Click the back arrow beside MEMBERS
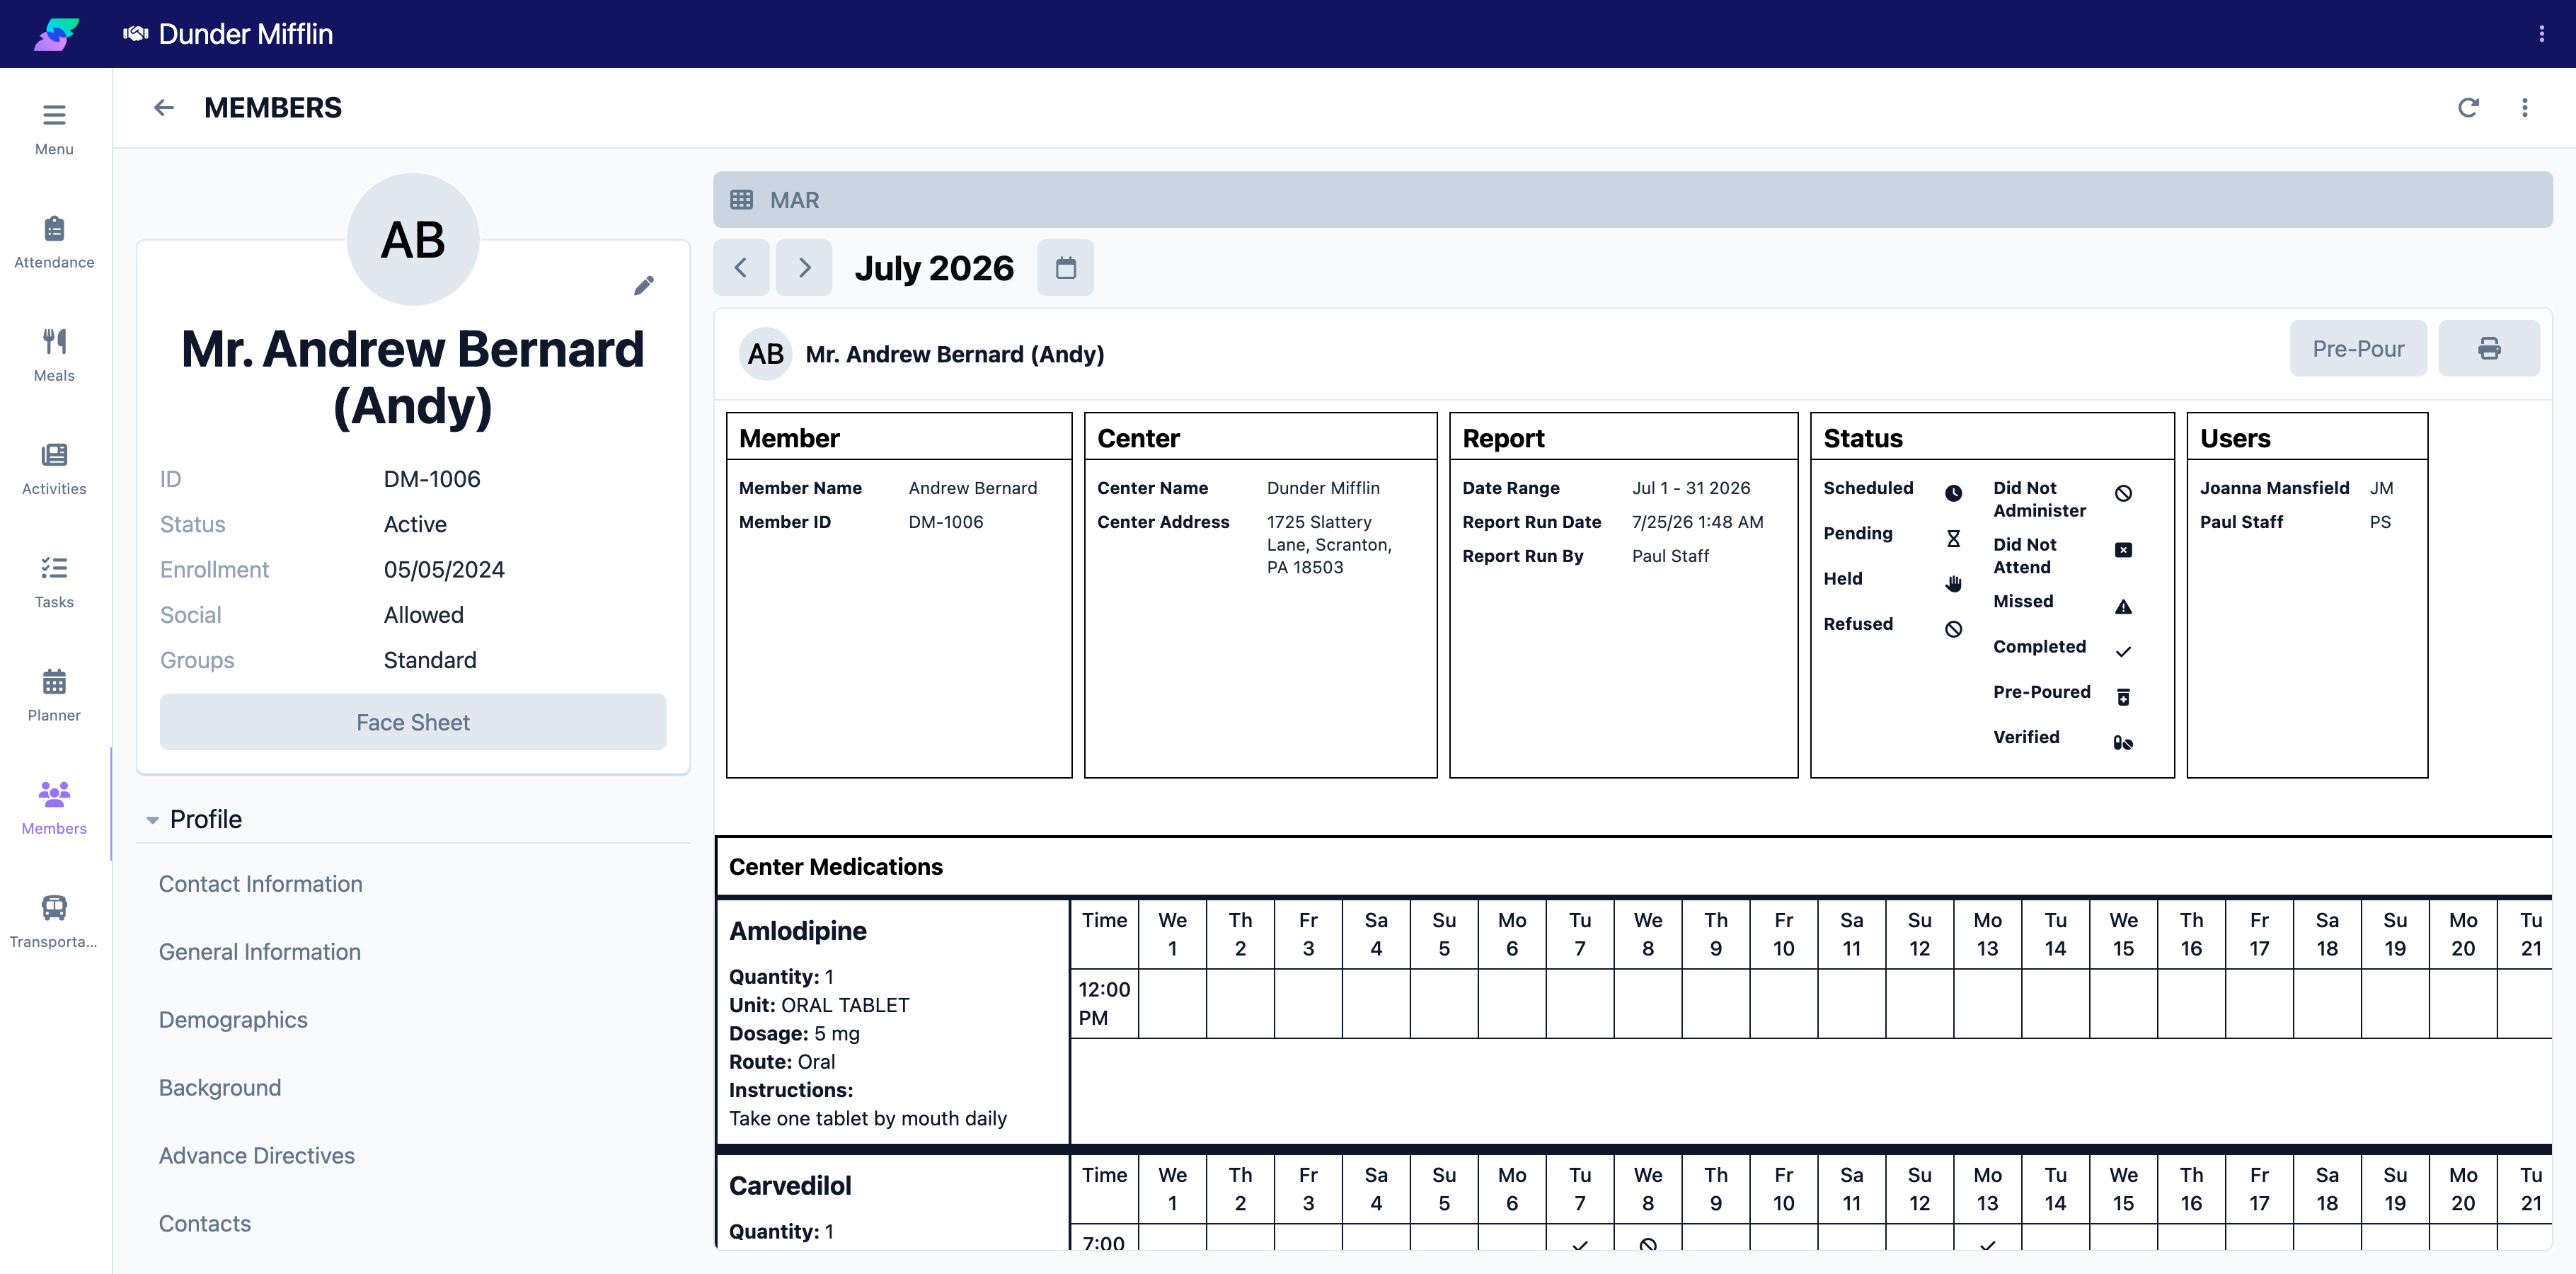2576x1274 pixels. (164, 107)
